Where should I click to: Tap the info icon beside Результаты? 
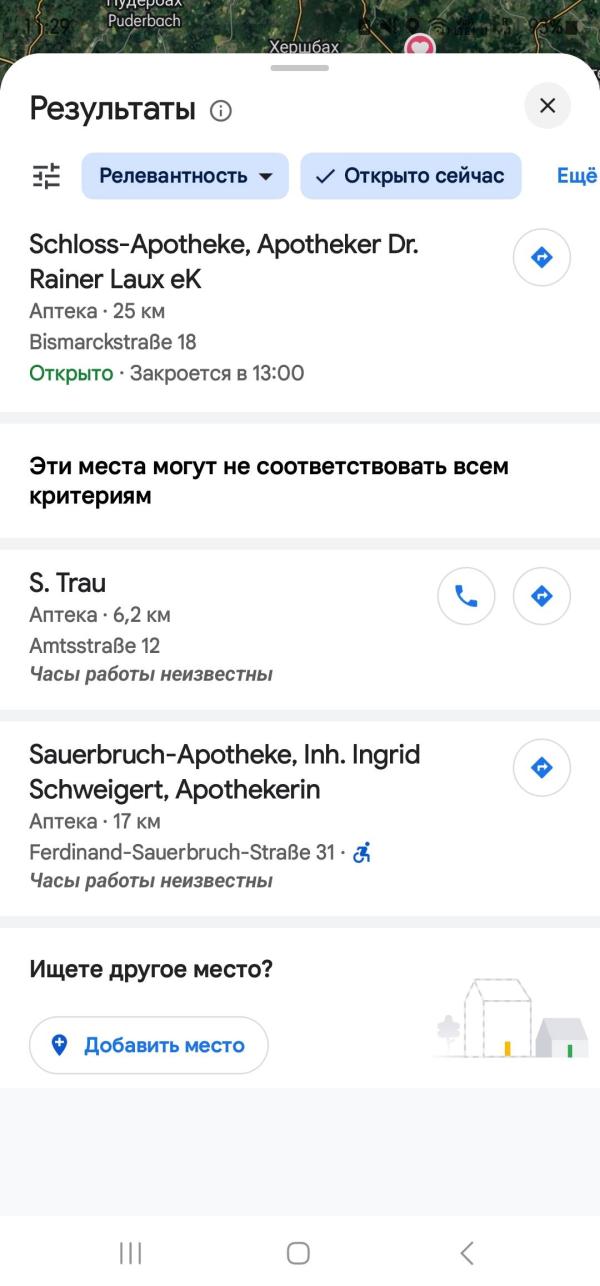(x=220, y=110)
